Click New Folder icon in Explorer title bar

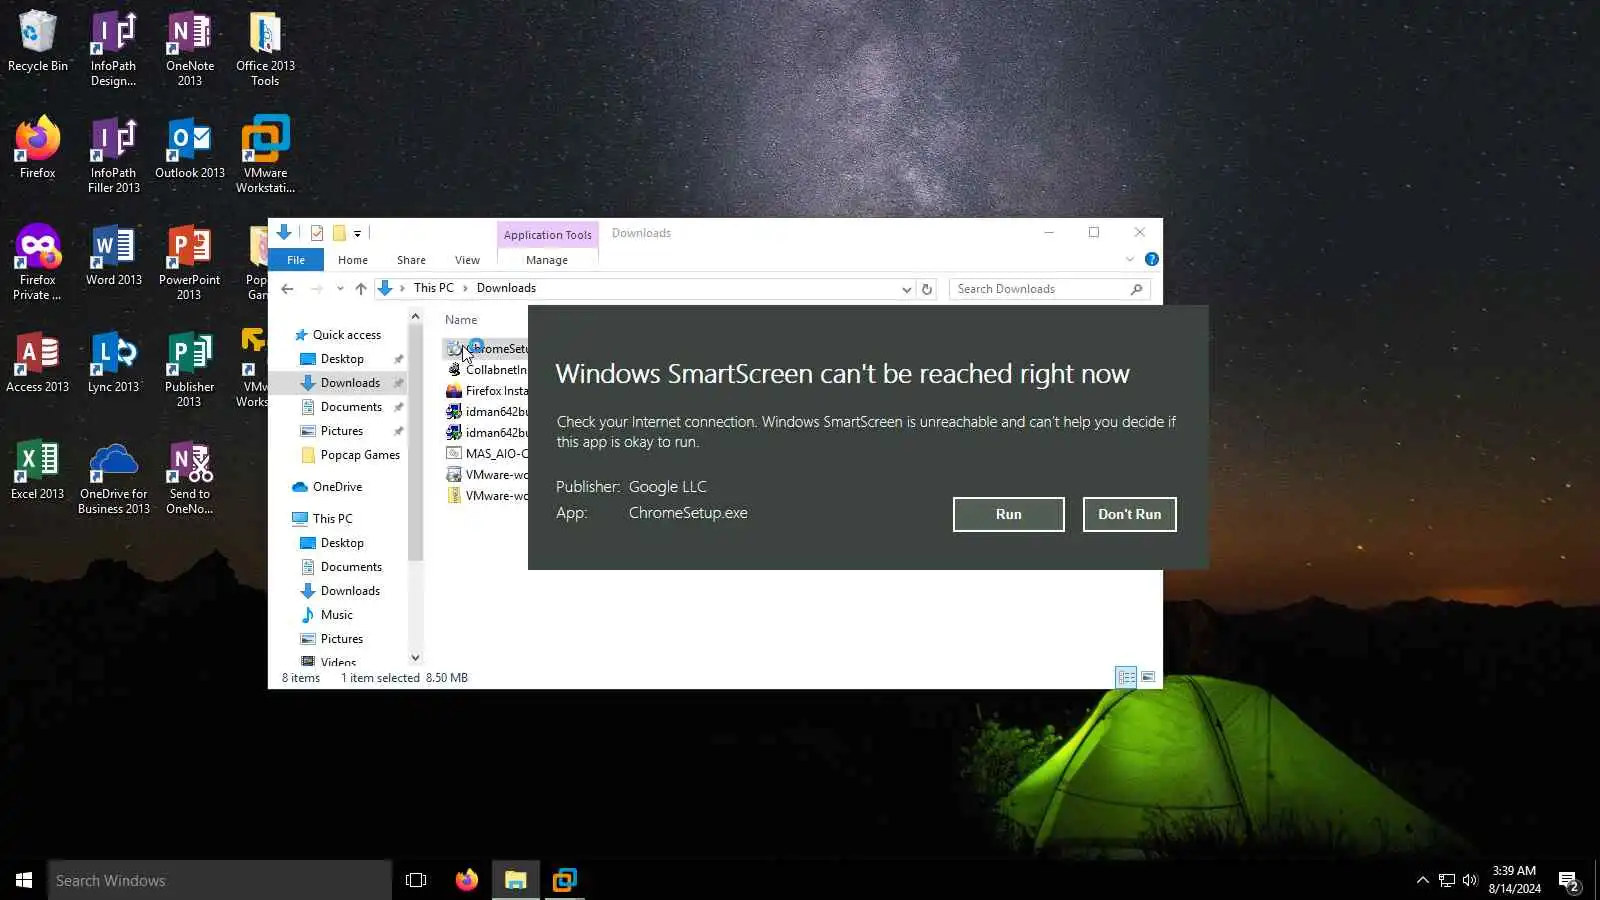pyautogui.click(x=339, y=233)
